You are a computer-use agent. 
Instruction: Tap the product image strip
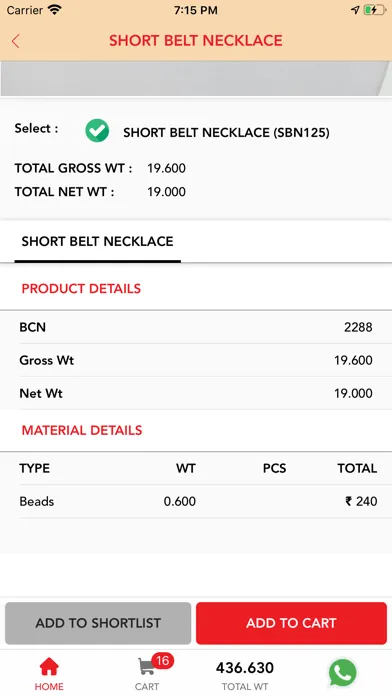196,78
